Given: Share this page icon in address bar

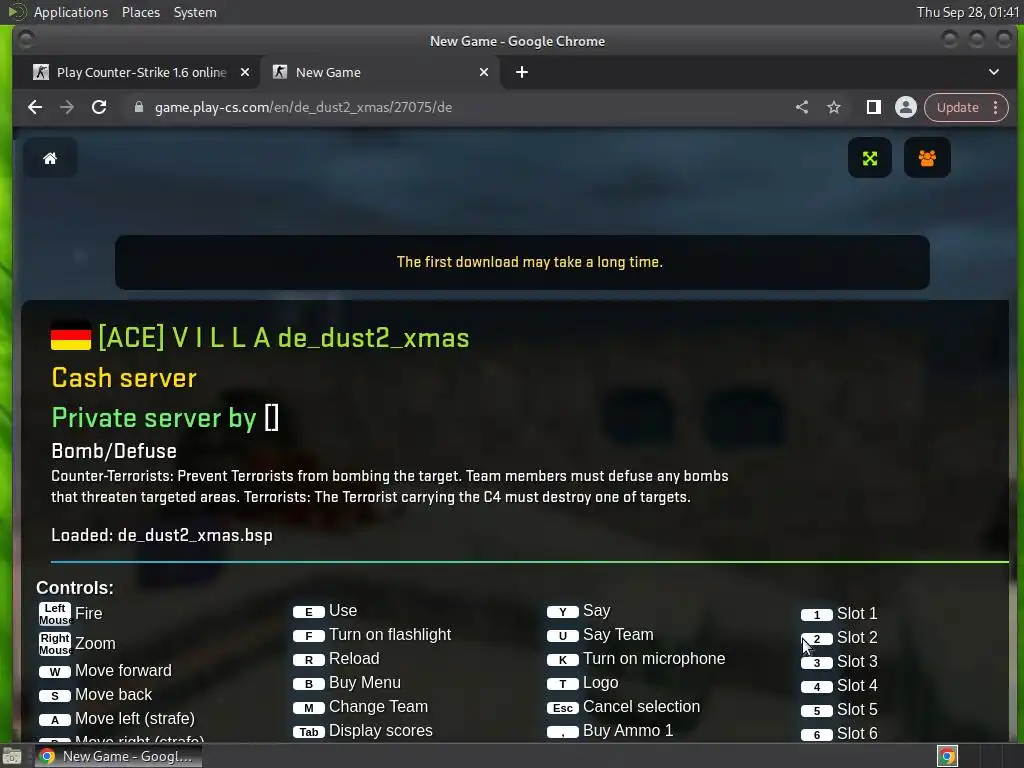Looking at the screenshot, I should (802, 107).
